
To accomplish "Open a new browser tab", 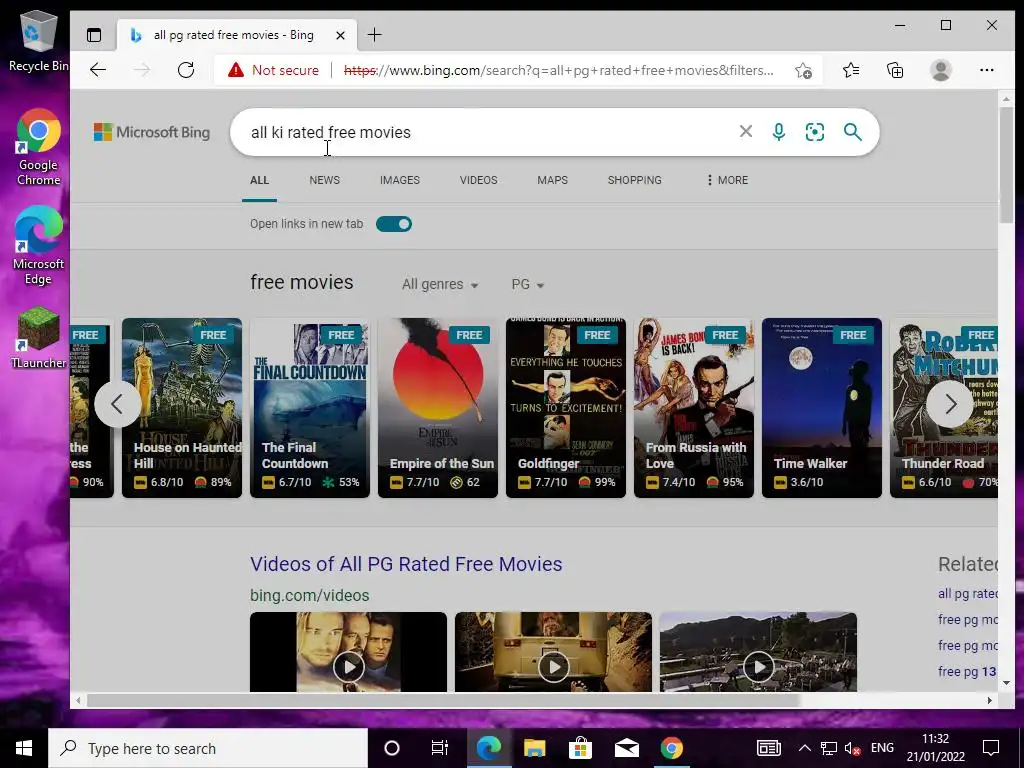I will click(375, 35).
